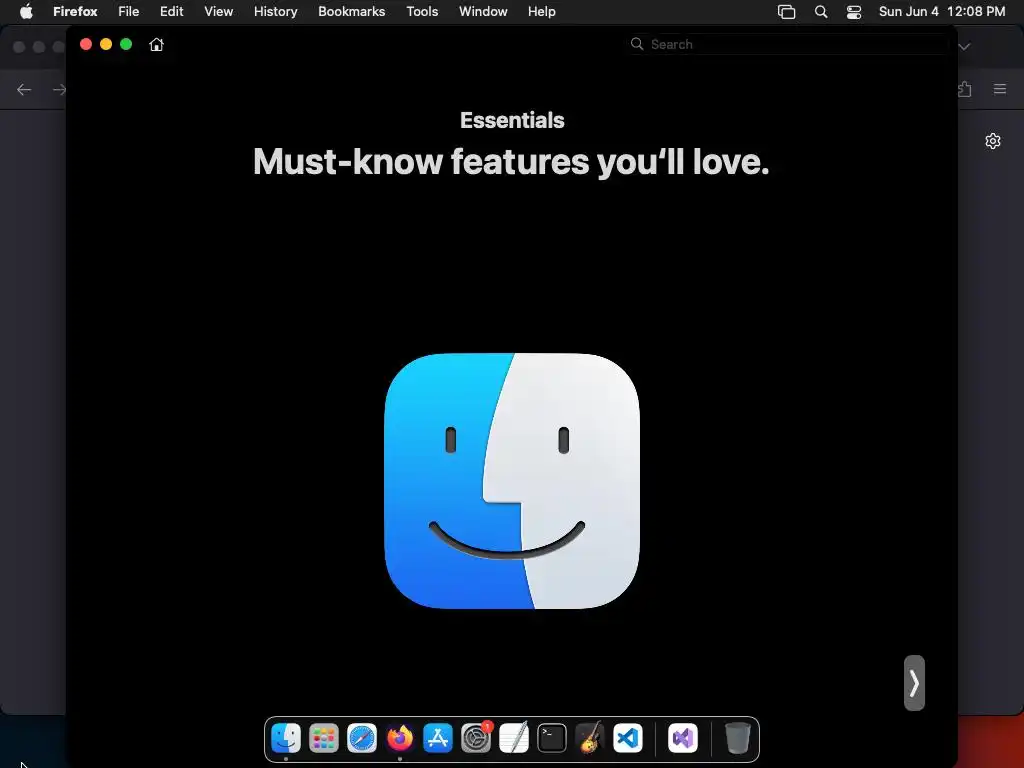
Task: Open Launchpad in the Dock
Action: 324,739
